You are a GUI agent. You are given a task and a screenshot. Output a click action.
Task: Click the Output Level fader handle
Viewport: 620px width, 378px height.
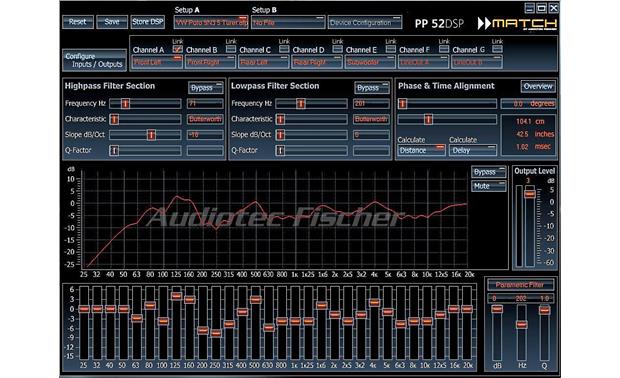coord(530,194)
